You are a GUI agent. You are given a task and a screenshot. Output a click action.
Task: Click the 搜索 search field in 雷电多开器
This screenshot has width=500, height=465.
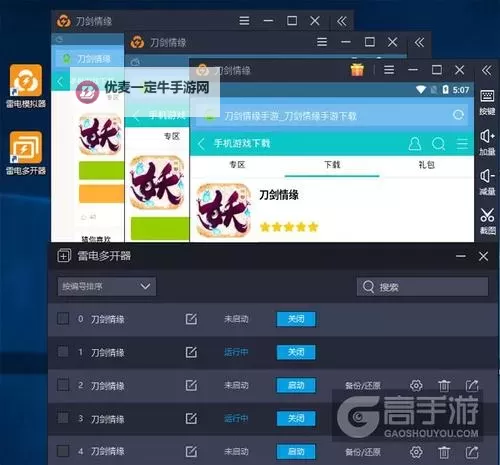(423, 287)
